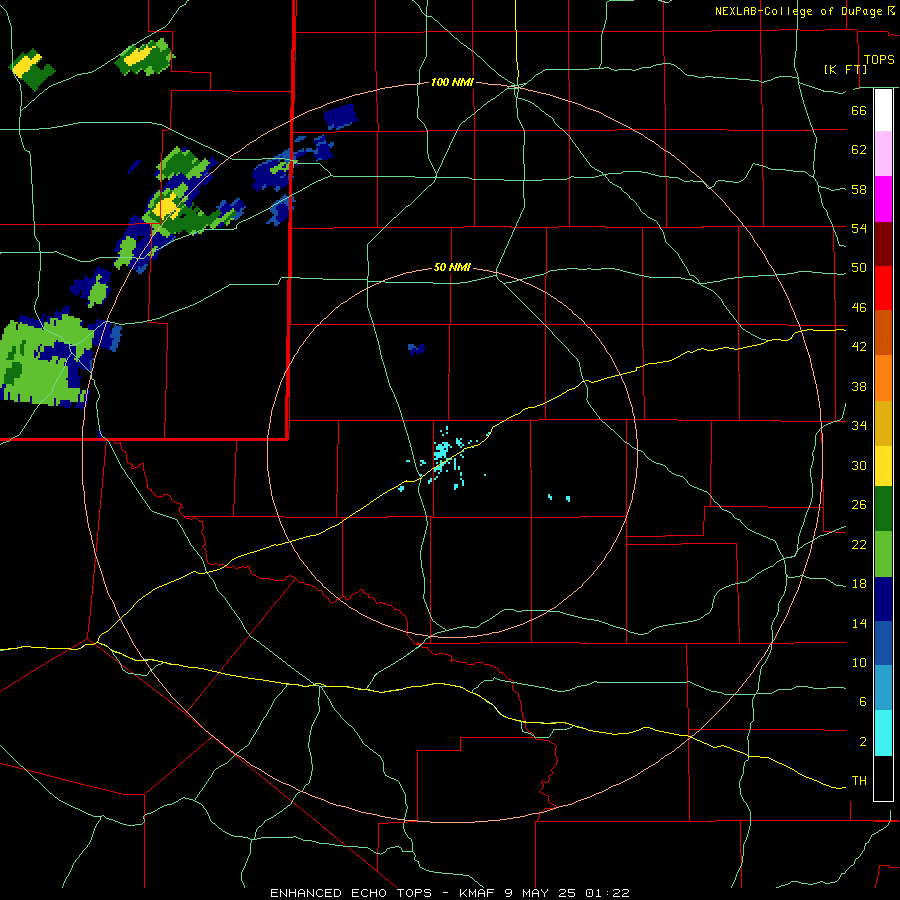Click the "34" legend value

pyautogui.click(x=859, y=426)
